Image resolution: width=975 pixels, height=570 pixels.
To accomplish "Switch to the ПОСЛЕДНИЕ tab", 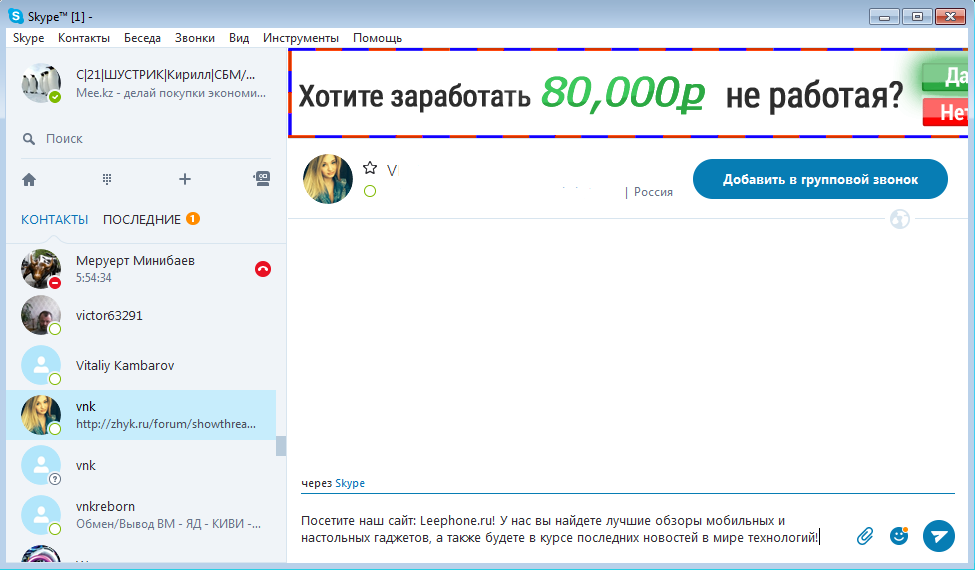I will pyautogui.click(x=142, y=219).
